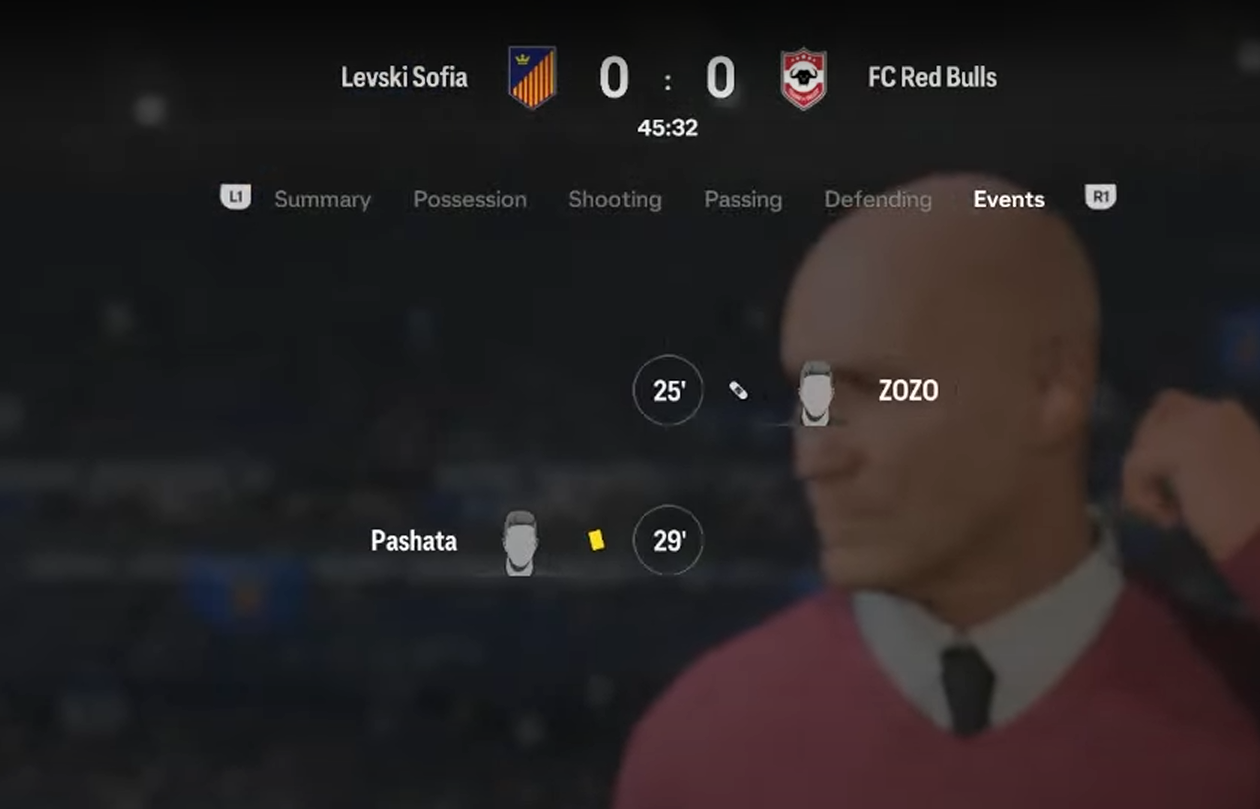Select the ZOZO player name
This screenshot has width=1260, height=809.
pyautogui.click(x=908, y=391)
